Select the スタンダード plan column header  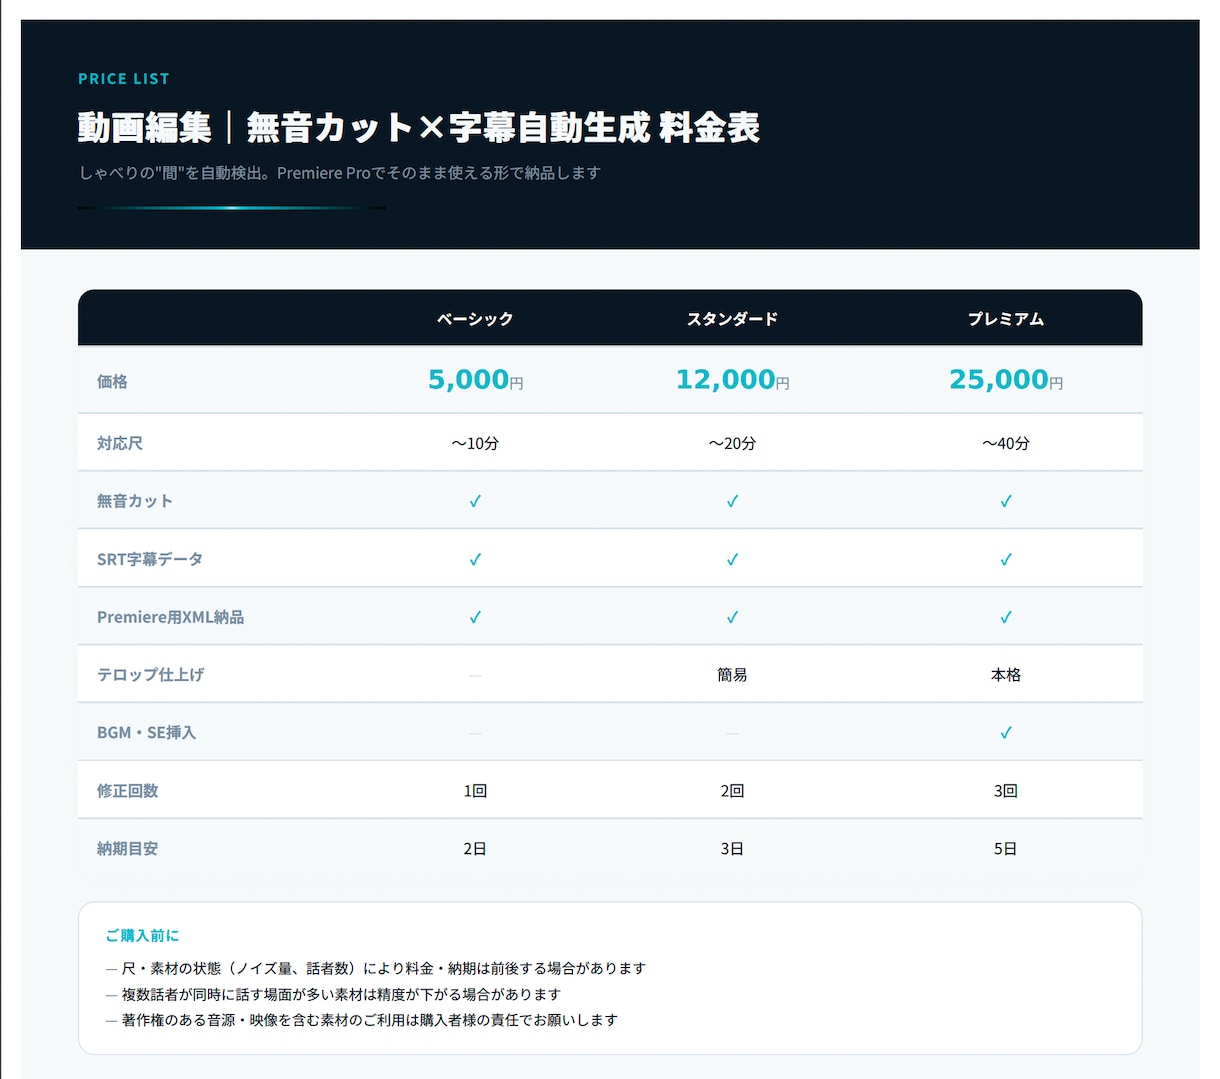(732, 319)
